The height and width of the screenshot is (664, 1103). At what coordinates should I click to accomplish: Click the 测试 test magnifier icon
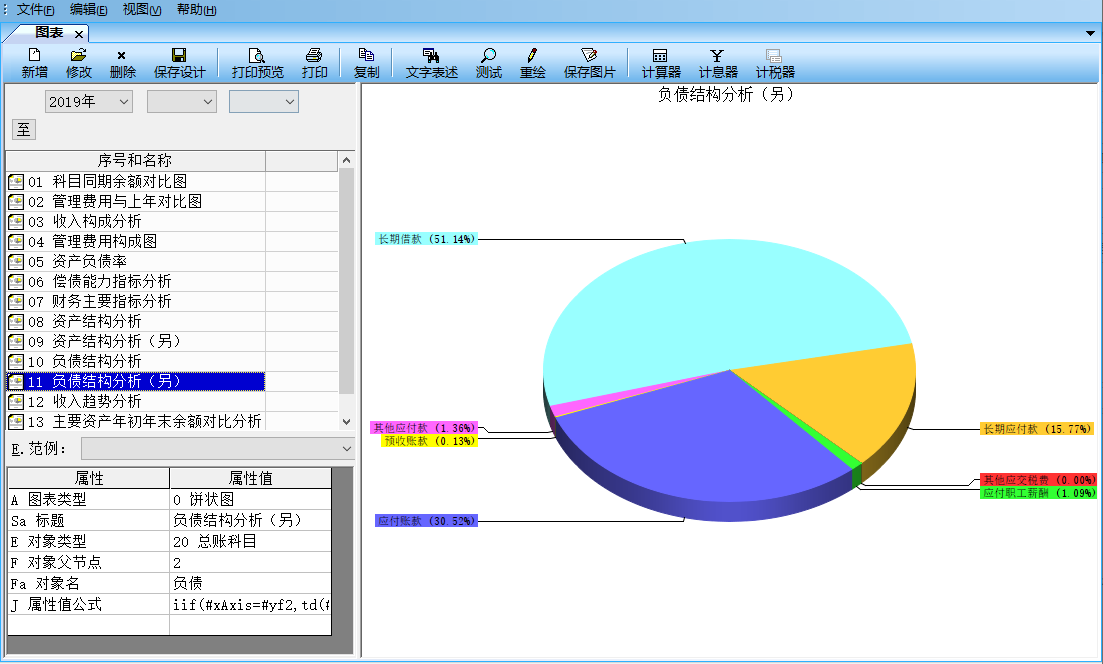click(489, 55)
